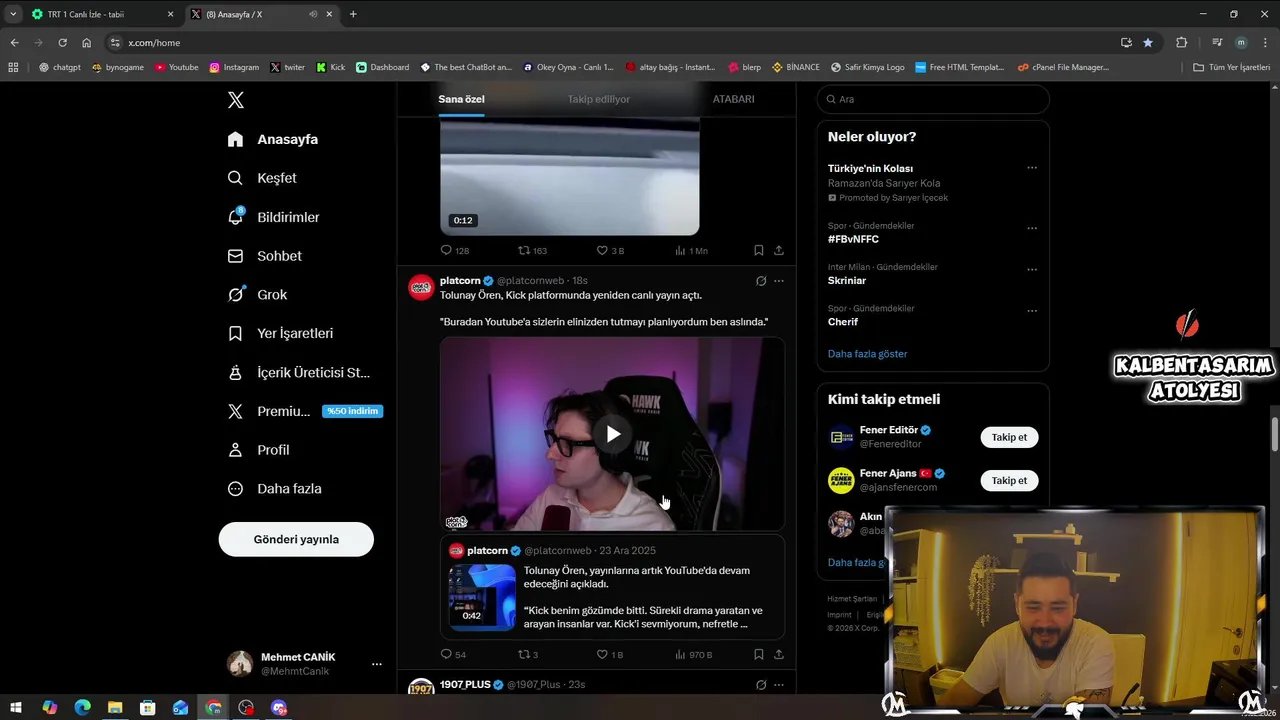Open Cherif trending topic

(843, 322)
